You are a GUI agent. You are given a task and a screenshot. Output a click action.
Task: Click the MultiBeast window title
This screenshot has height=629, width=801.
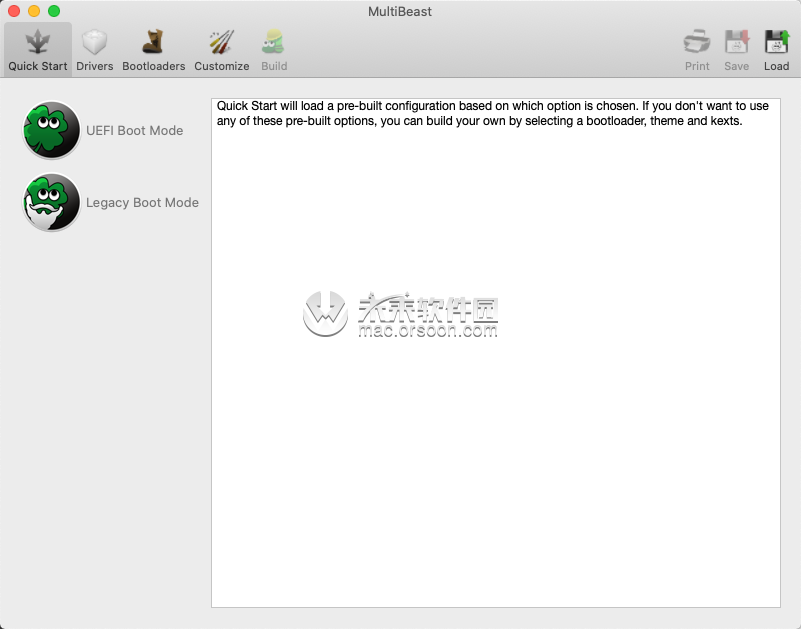pyautogui.click(x=399, y=11)
